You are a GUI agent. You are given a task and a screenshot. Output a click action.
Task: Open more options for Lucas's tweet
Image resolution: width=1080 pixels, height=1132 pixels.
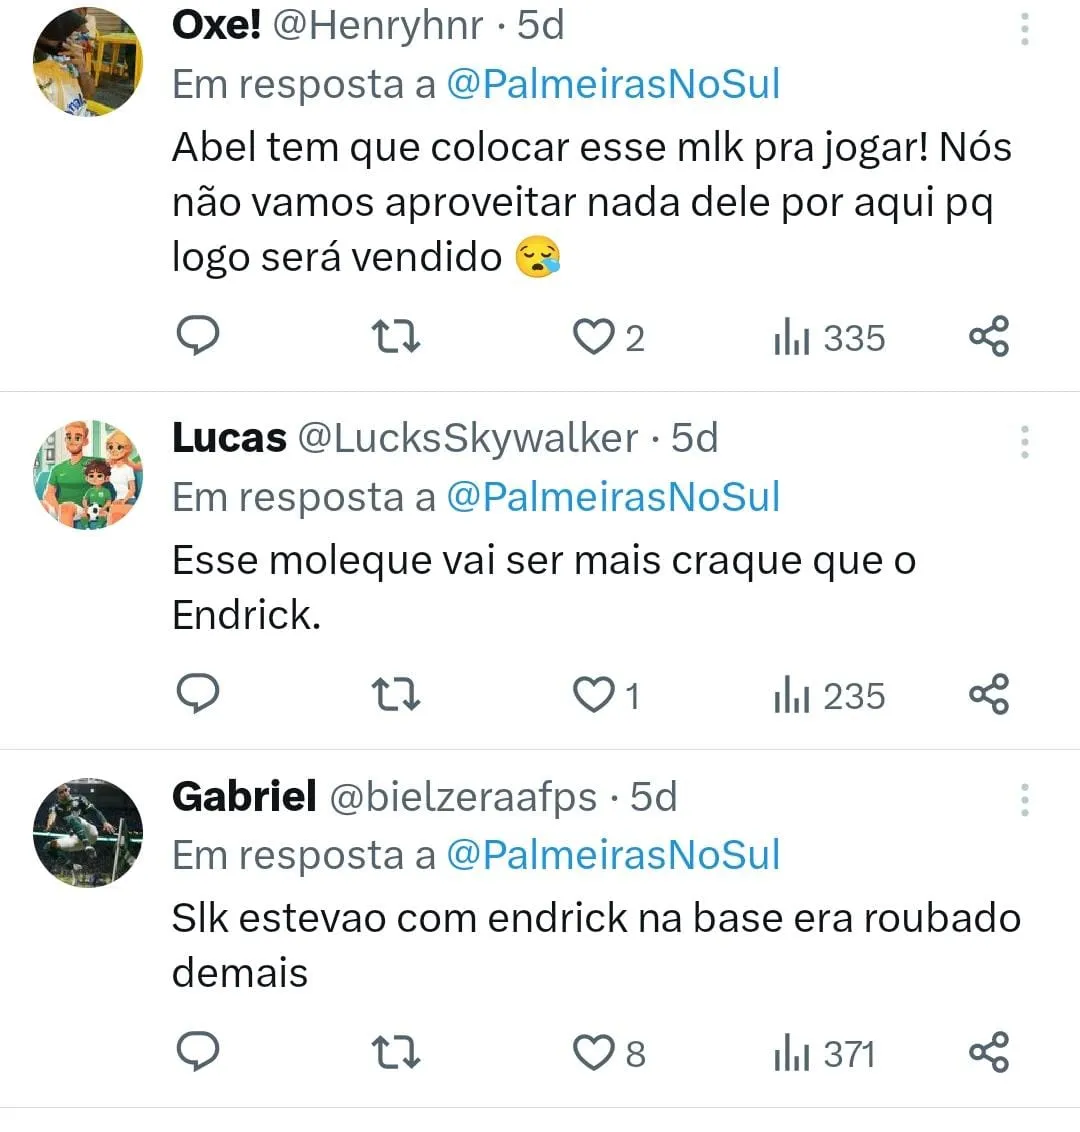point(1024,442)
